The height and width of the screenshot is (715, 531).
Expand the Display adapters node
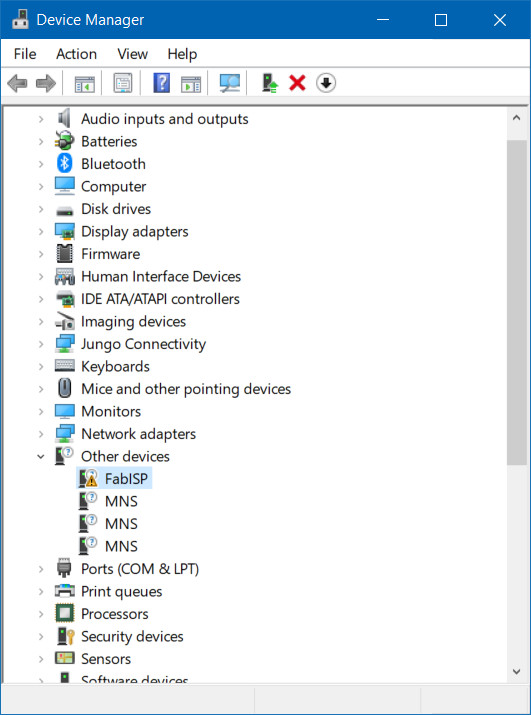click(41, 231)
